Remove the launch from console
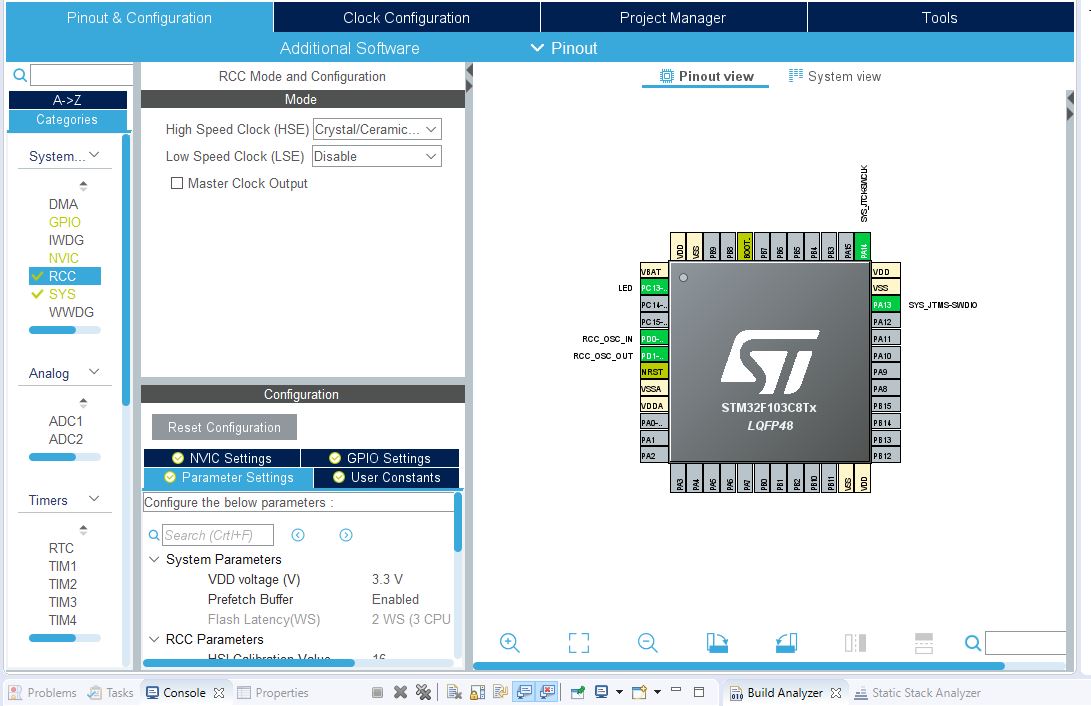Image resolution: width=1091 pixels, height=706 pixels. coord(400,692)
